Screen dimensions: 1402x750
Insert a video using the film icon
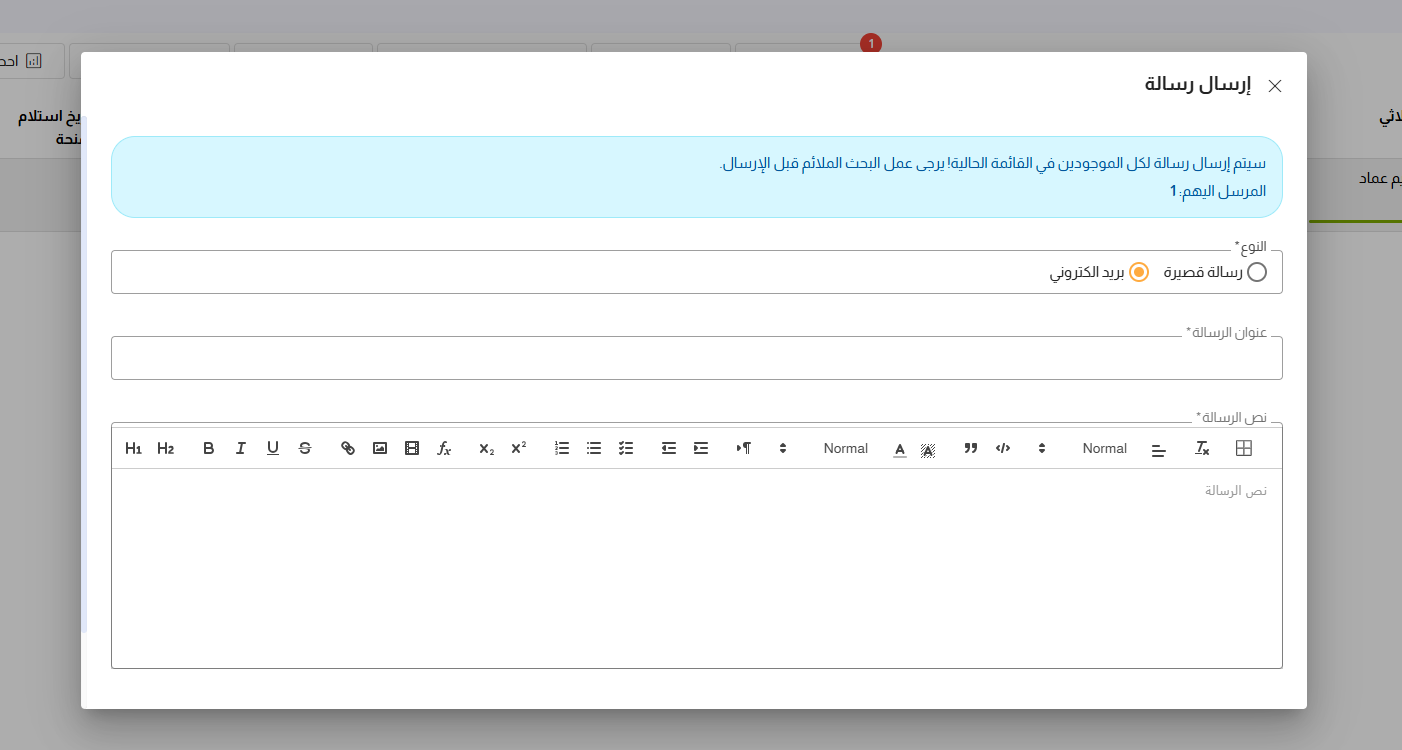412,449
